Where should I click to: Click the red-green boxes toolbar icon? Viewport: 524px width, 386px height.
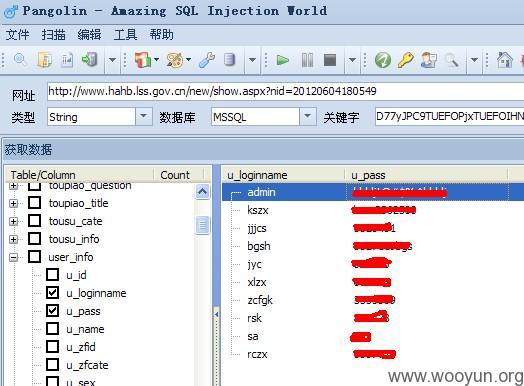click(x=143, y=60)
